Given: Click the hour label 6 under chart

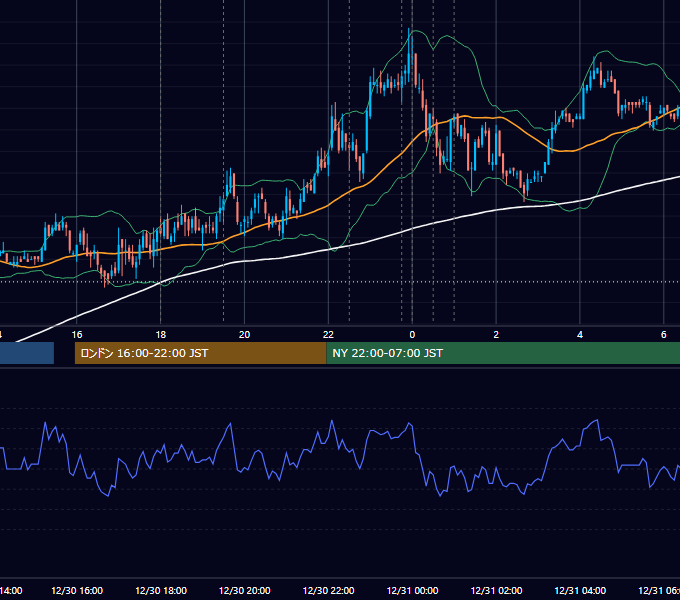Looking at the screenshot, I should [664, 334].
